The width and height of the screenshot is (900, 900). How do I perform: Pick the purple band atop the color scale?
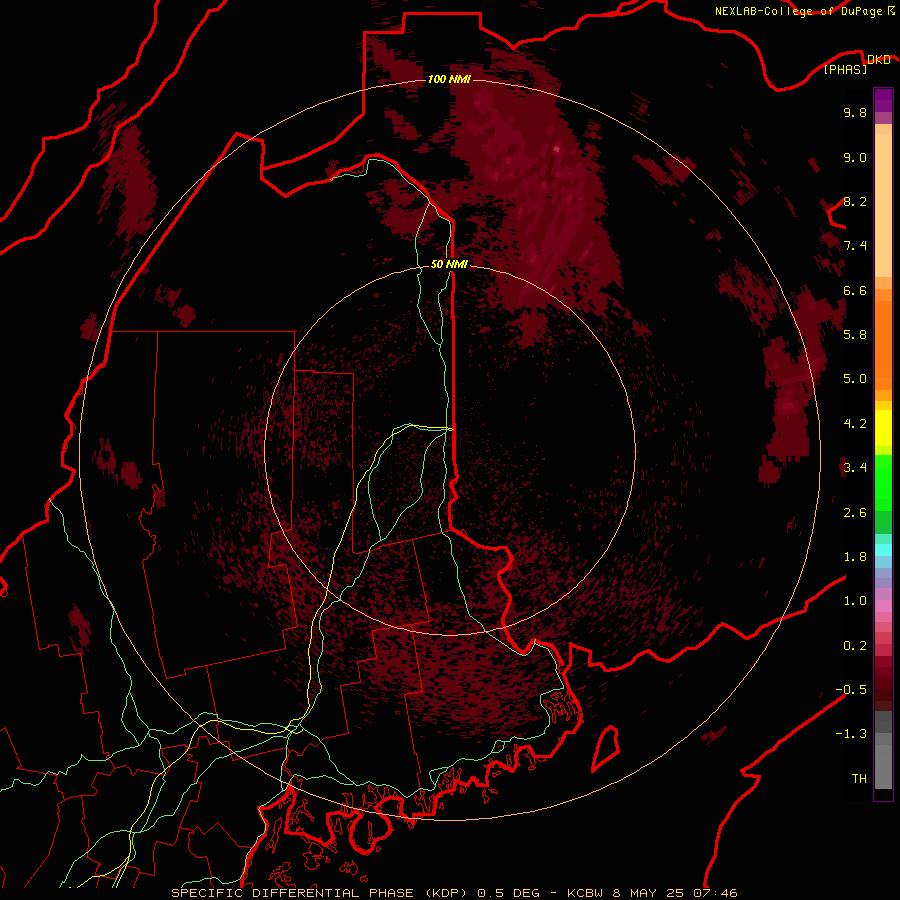883,100
